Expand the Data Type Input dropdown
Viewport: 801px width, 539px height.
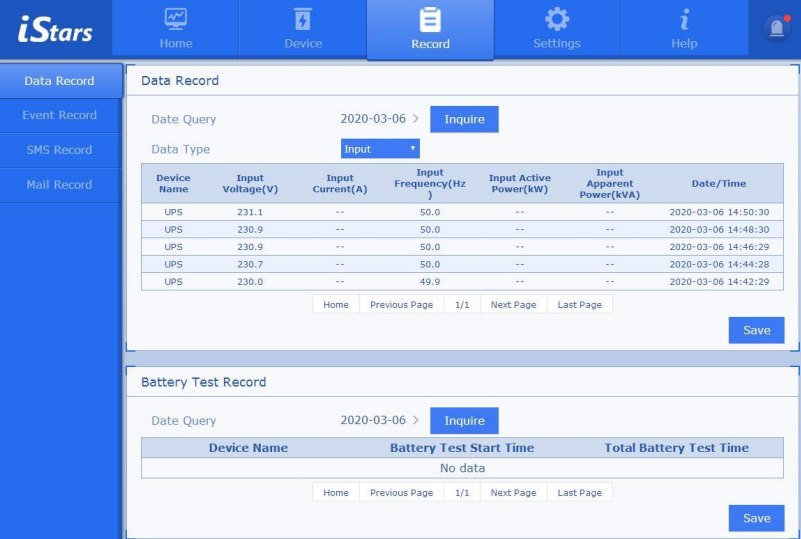point(380,149)
